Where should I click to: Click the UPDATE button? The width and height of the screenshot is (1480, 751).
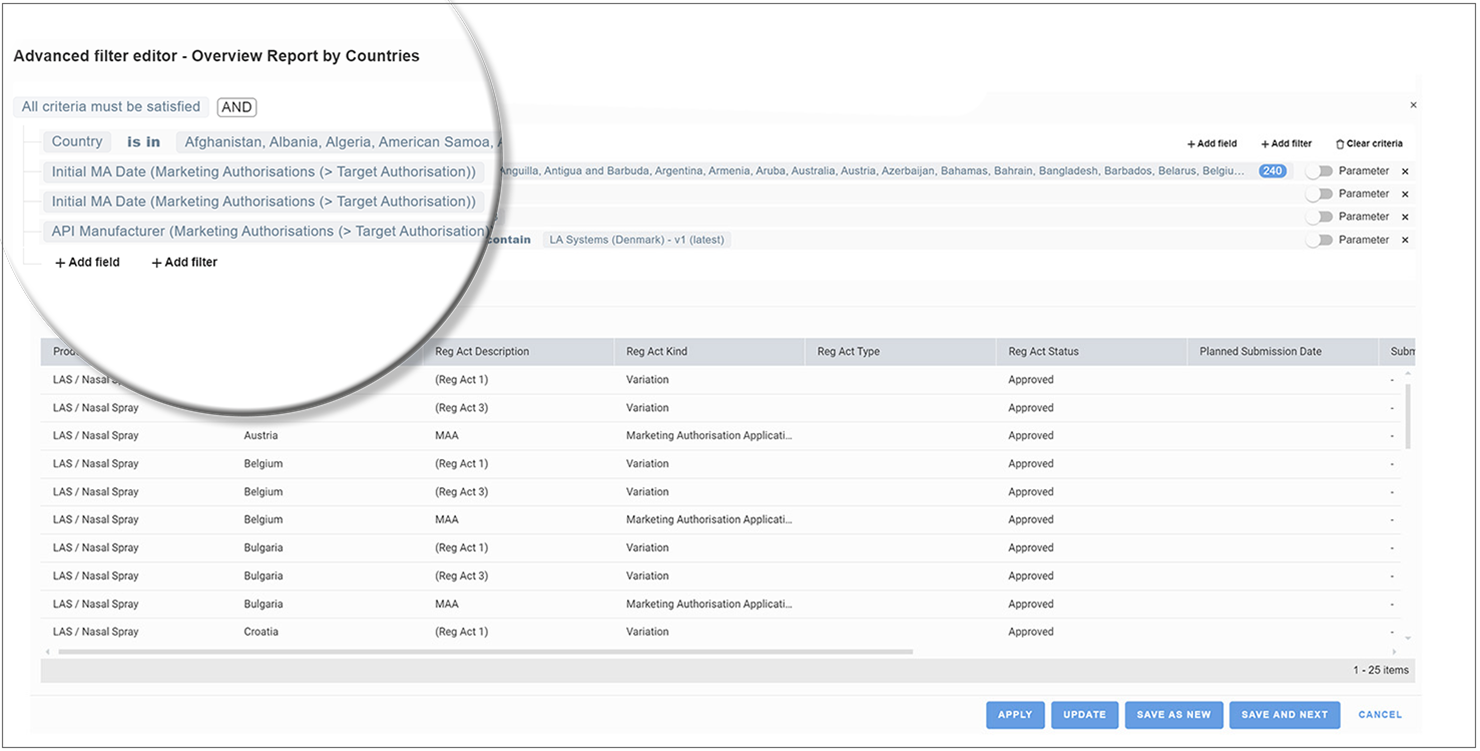click(x=1084, y=715)
